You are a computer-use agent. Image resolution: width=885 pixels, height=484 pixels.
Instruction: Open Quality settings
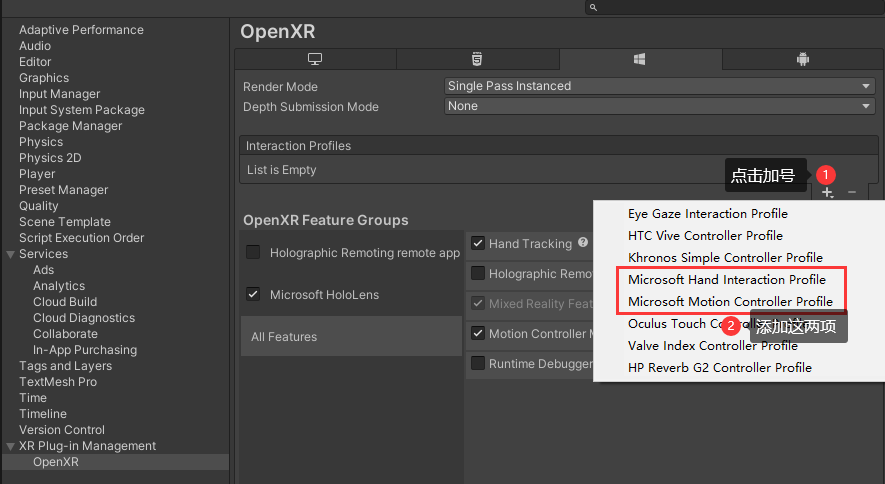tap(38, 206)
